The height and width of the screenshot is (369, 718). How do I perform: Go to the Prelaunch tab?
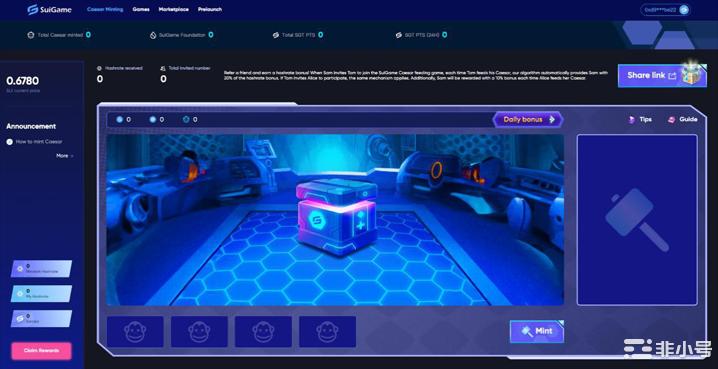pos(210,9)
